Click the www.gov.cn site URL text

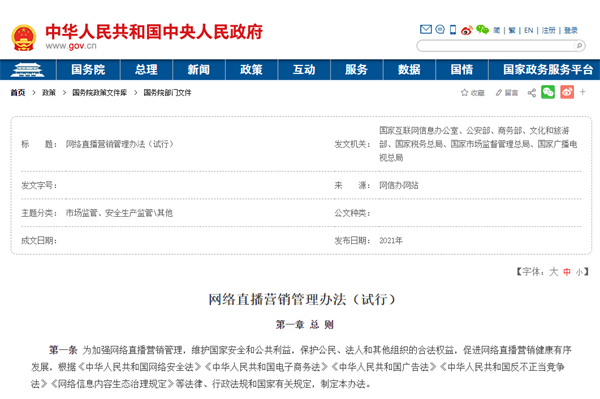click(x=71, y=46)
